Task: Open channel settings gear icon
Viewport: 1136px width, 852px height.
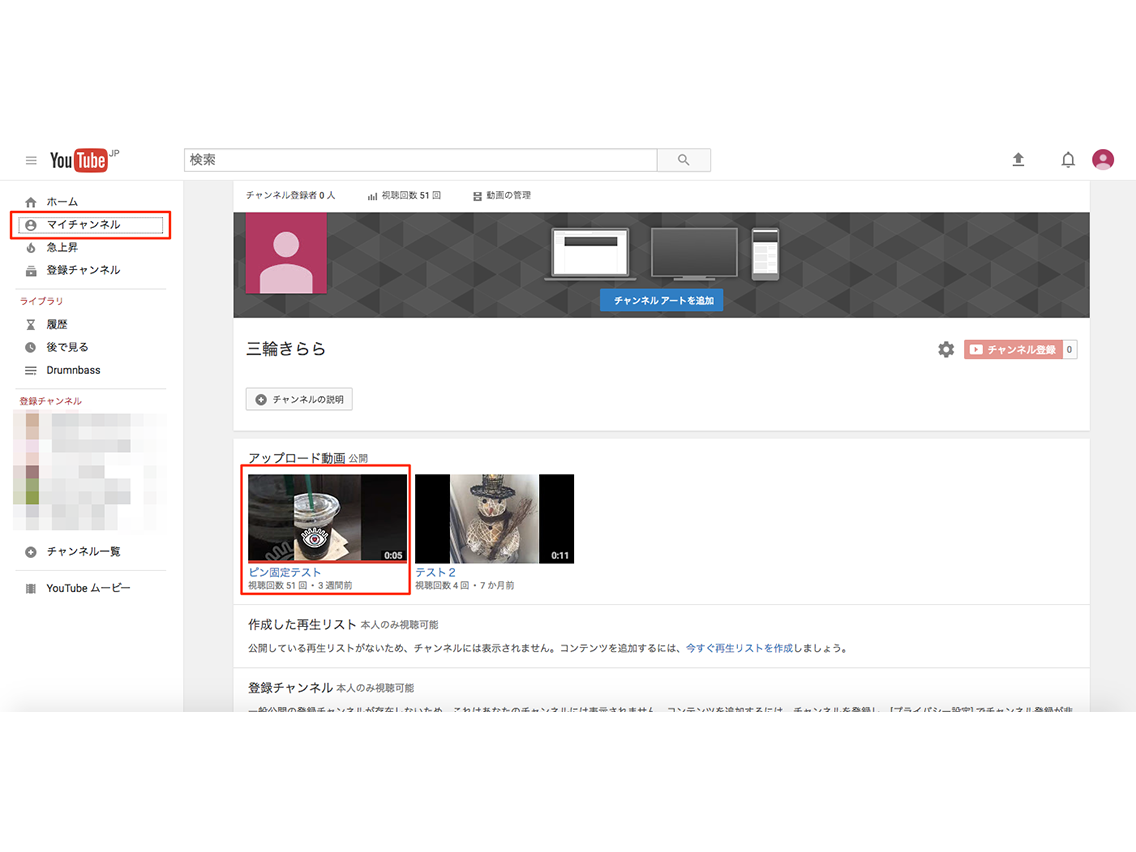Action: point(946,350)
